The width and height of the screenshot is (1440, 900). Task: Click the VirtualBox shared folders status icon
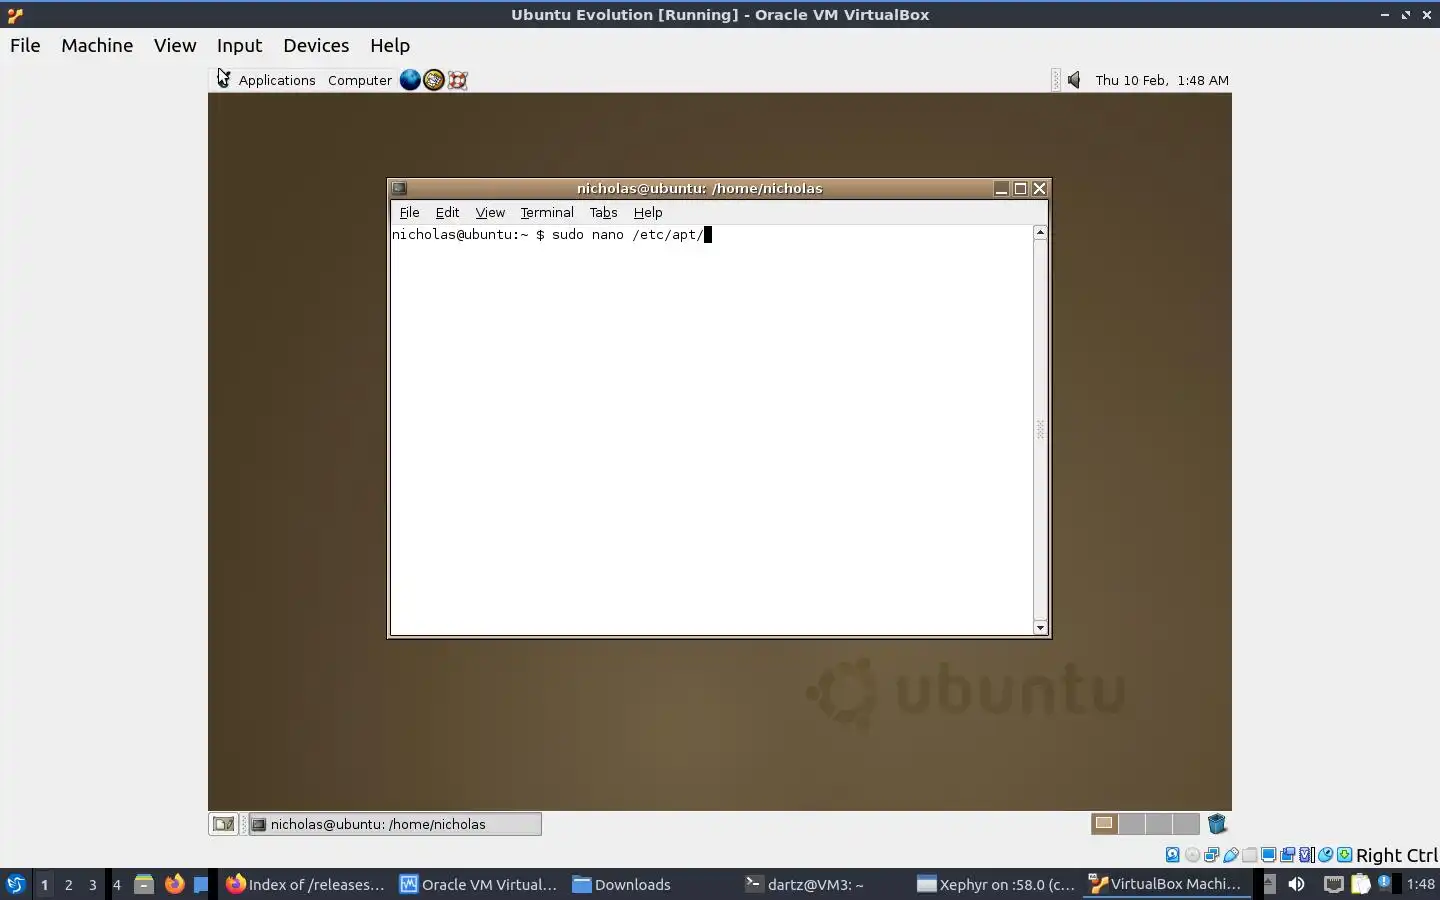click(x=1249, y=855)
